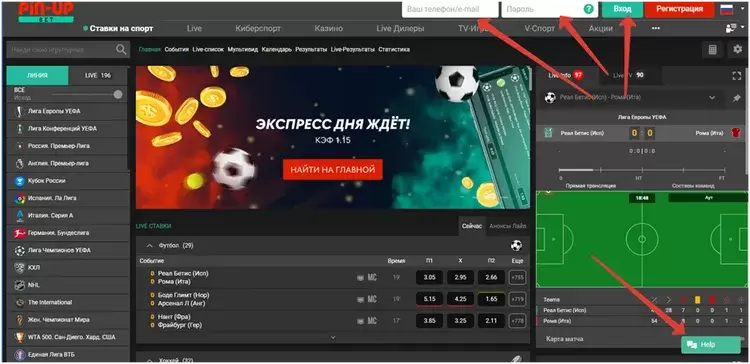This screenshot has height=364, width=750.
Task: Click the PIN-UP BET logo
Action: coord(45,12)
